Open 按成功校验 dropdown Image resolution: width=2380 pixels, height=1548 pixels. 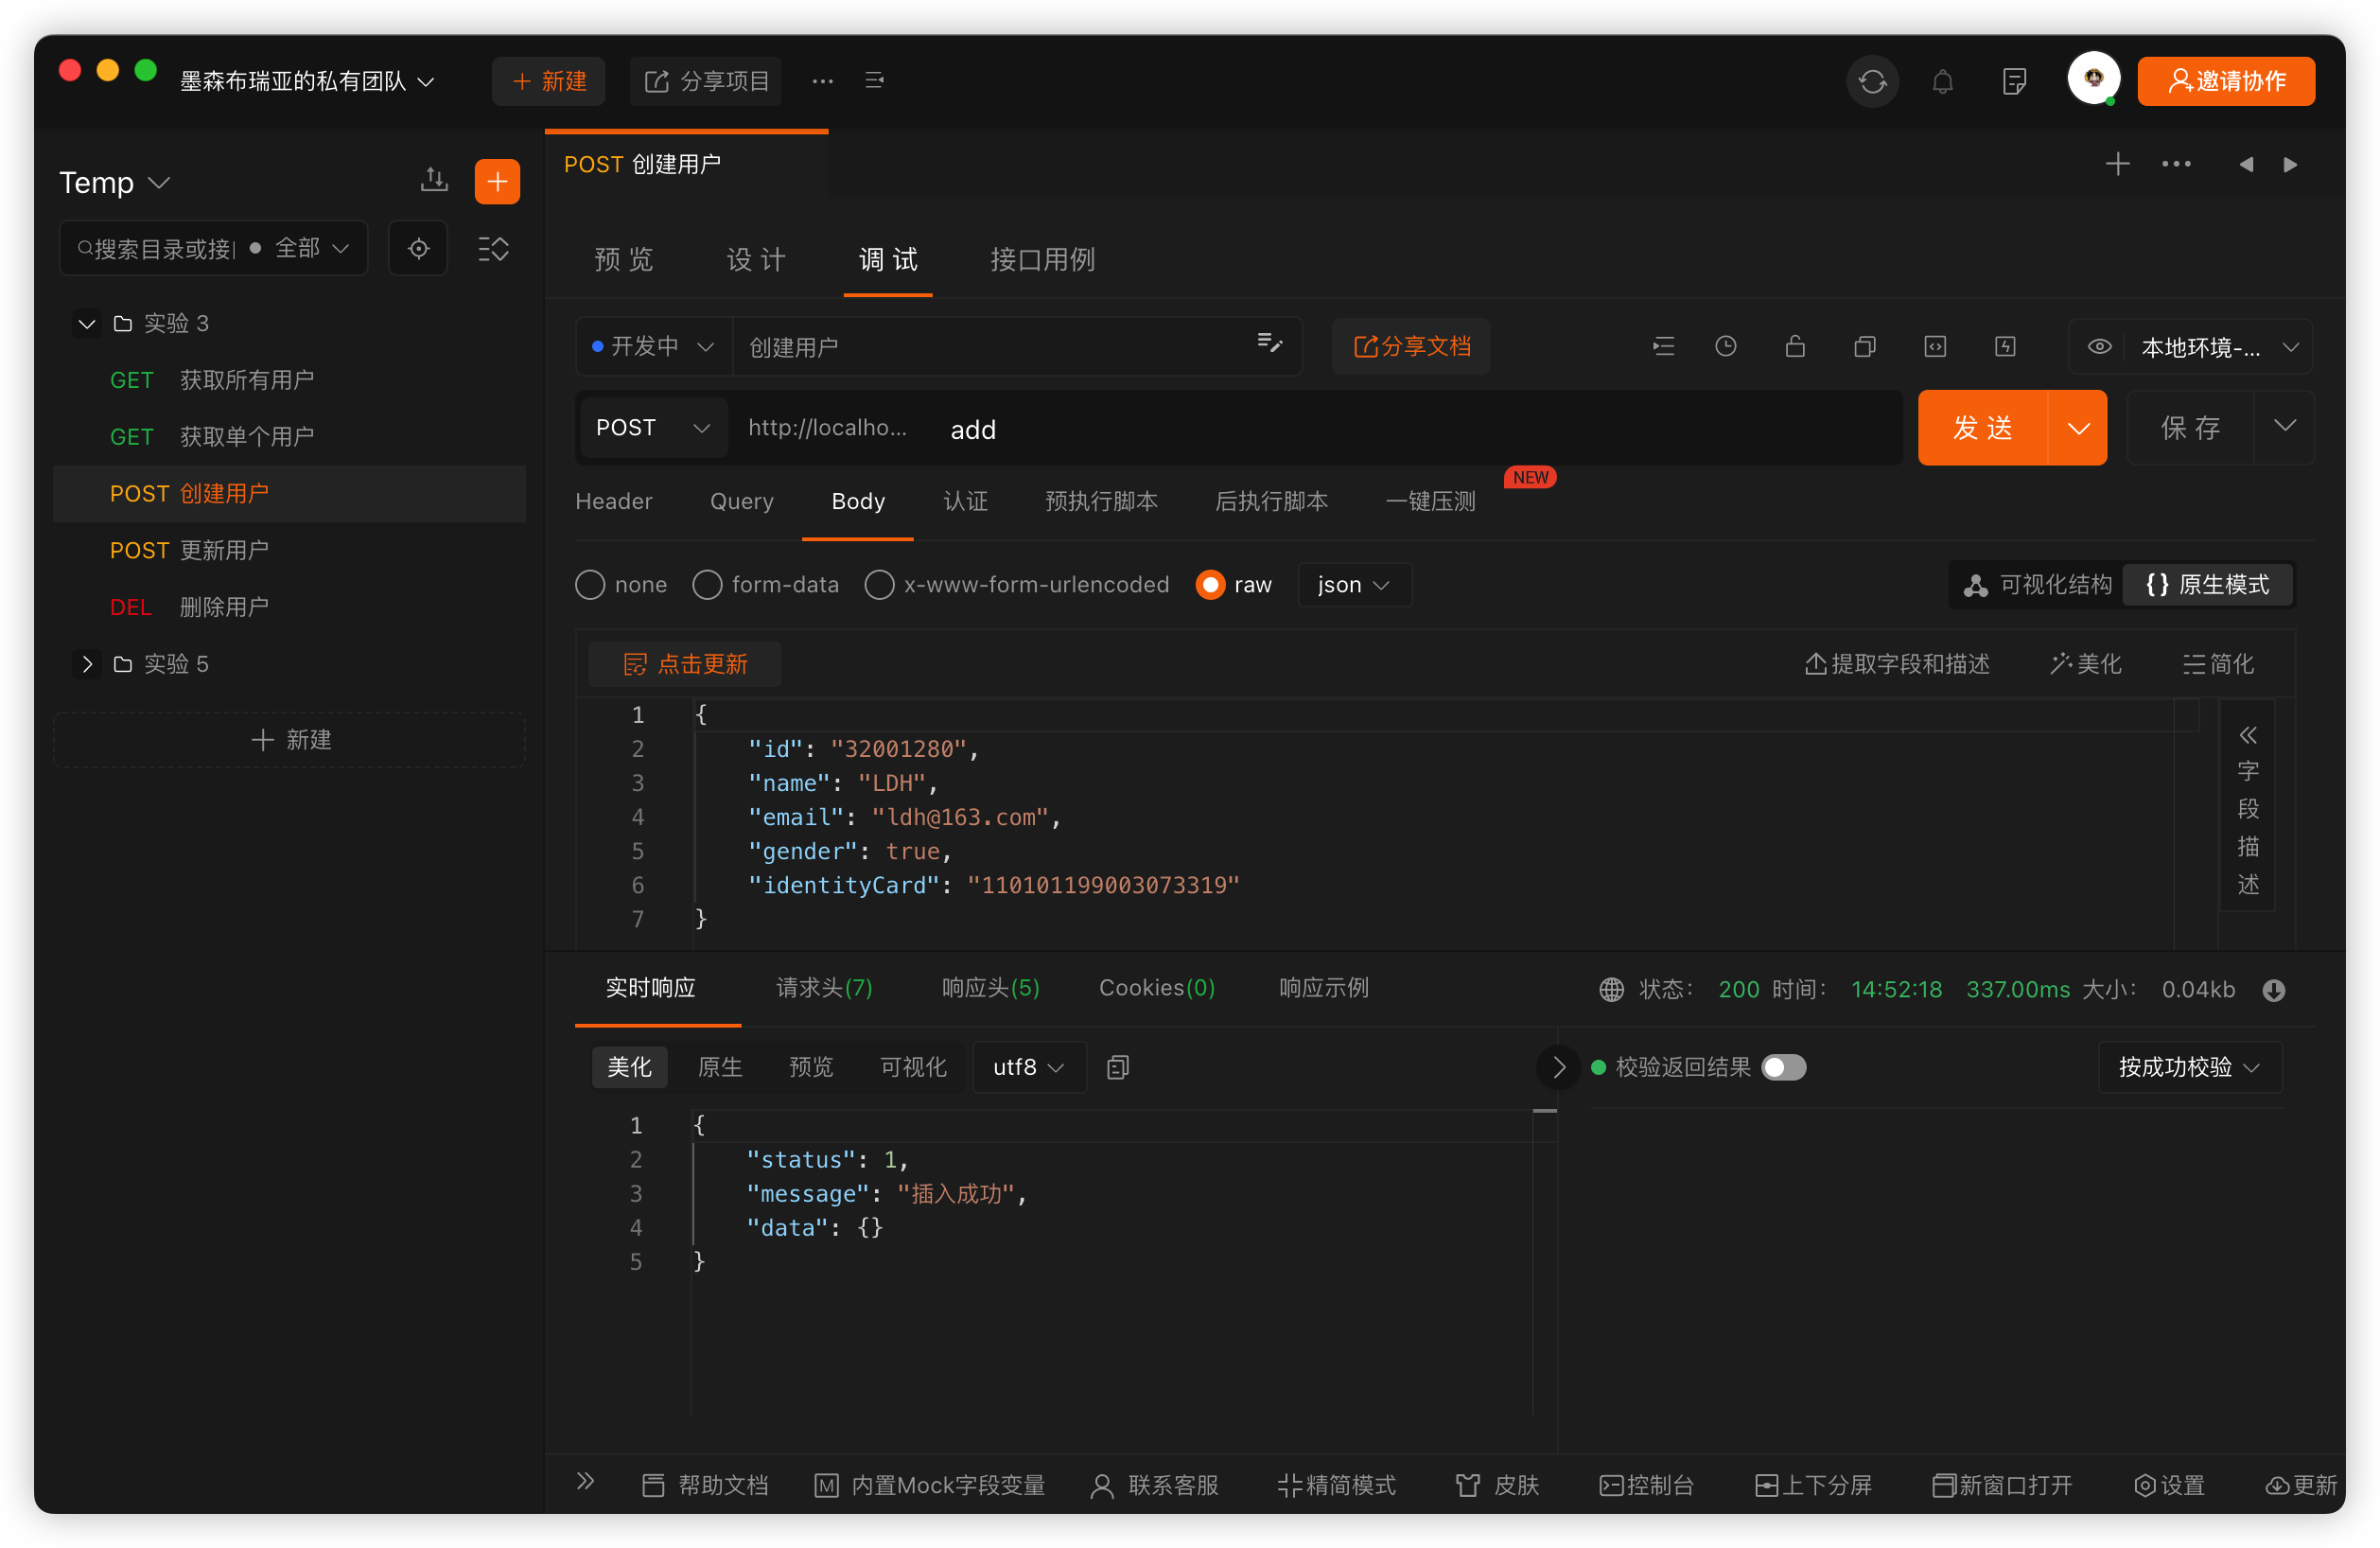click(x=2189, y=1067)
